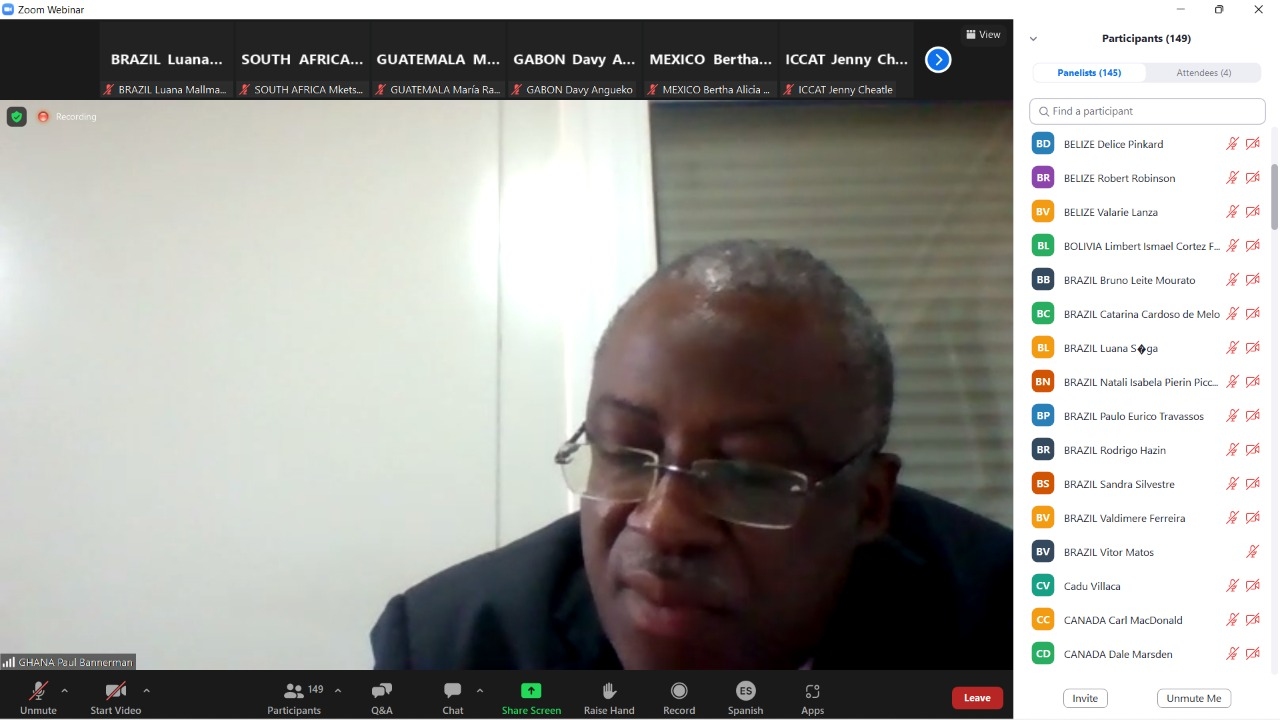Click muted mic icon for BRAZIL Vitor Matos
The image size is (1280, 720).
click(x=1252, y=552)
